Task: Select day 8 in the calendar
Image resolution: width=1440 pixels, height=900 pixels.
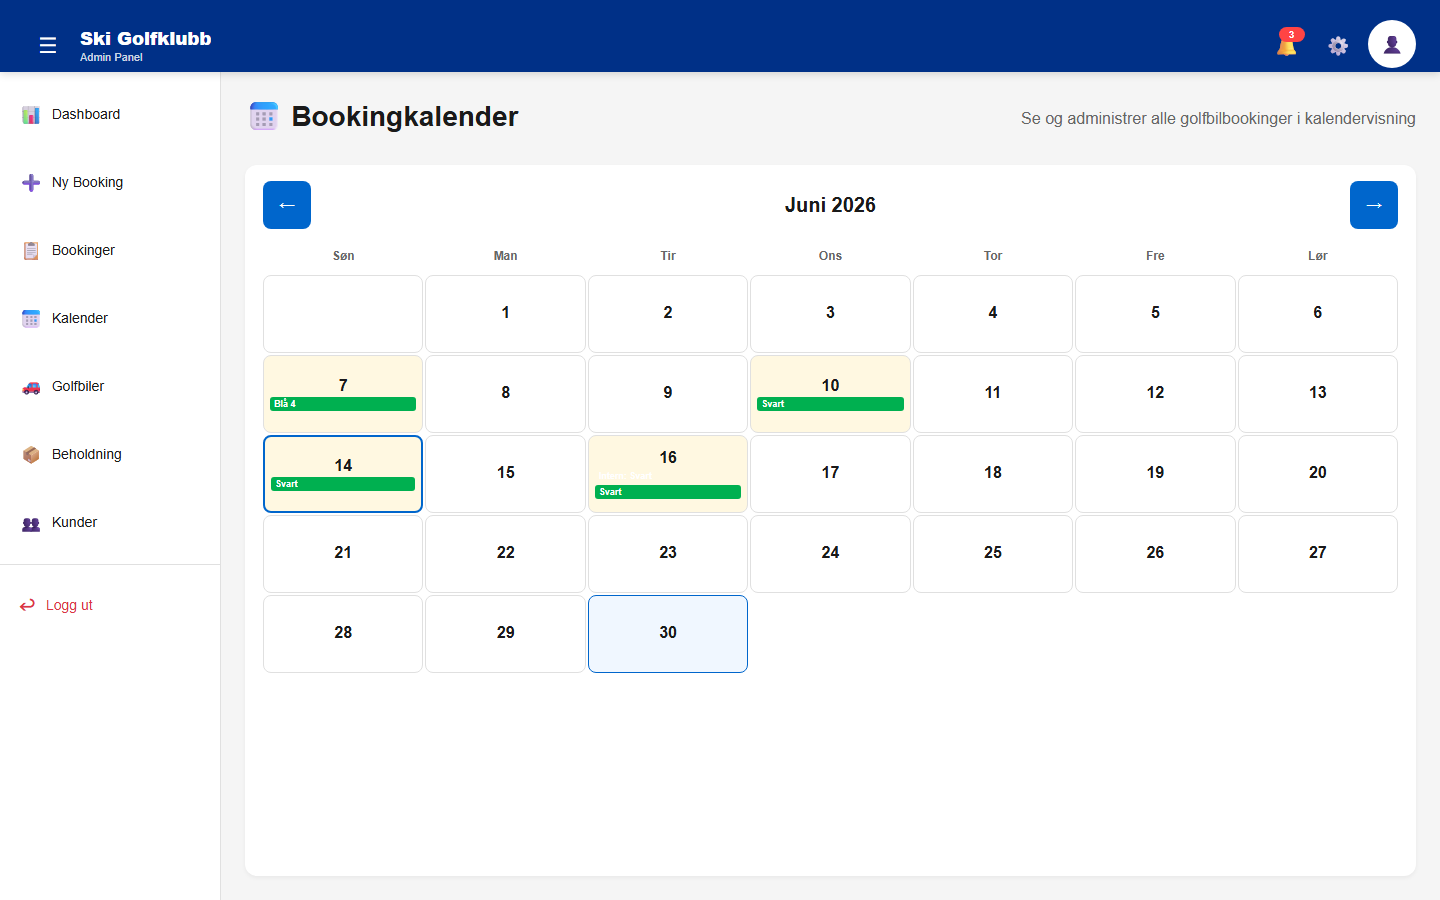Action: (x=506, y=394)
